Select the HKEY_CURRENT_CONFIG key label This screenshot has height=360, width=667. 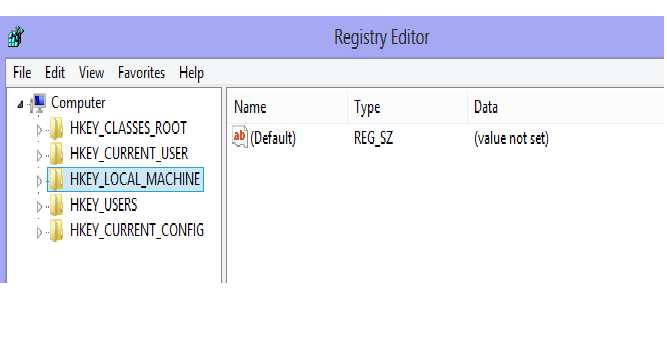pyautogui.click(x=137, y=230)
